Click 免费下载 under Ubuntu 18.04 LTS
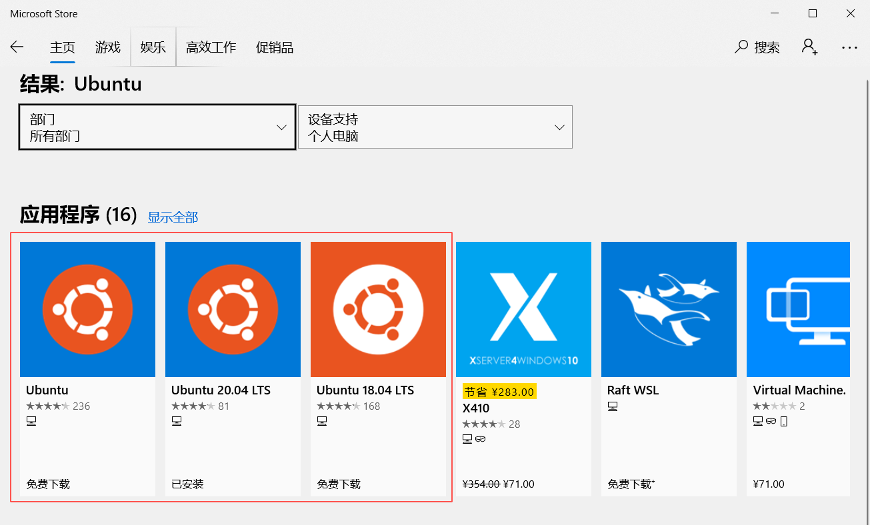The width and height of the screenshot is (870, 526). coord(339,484)
